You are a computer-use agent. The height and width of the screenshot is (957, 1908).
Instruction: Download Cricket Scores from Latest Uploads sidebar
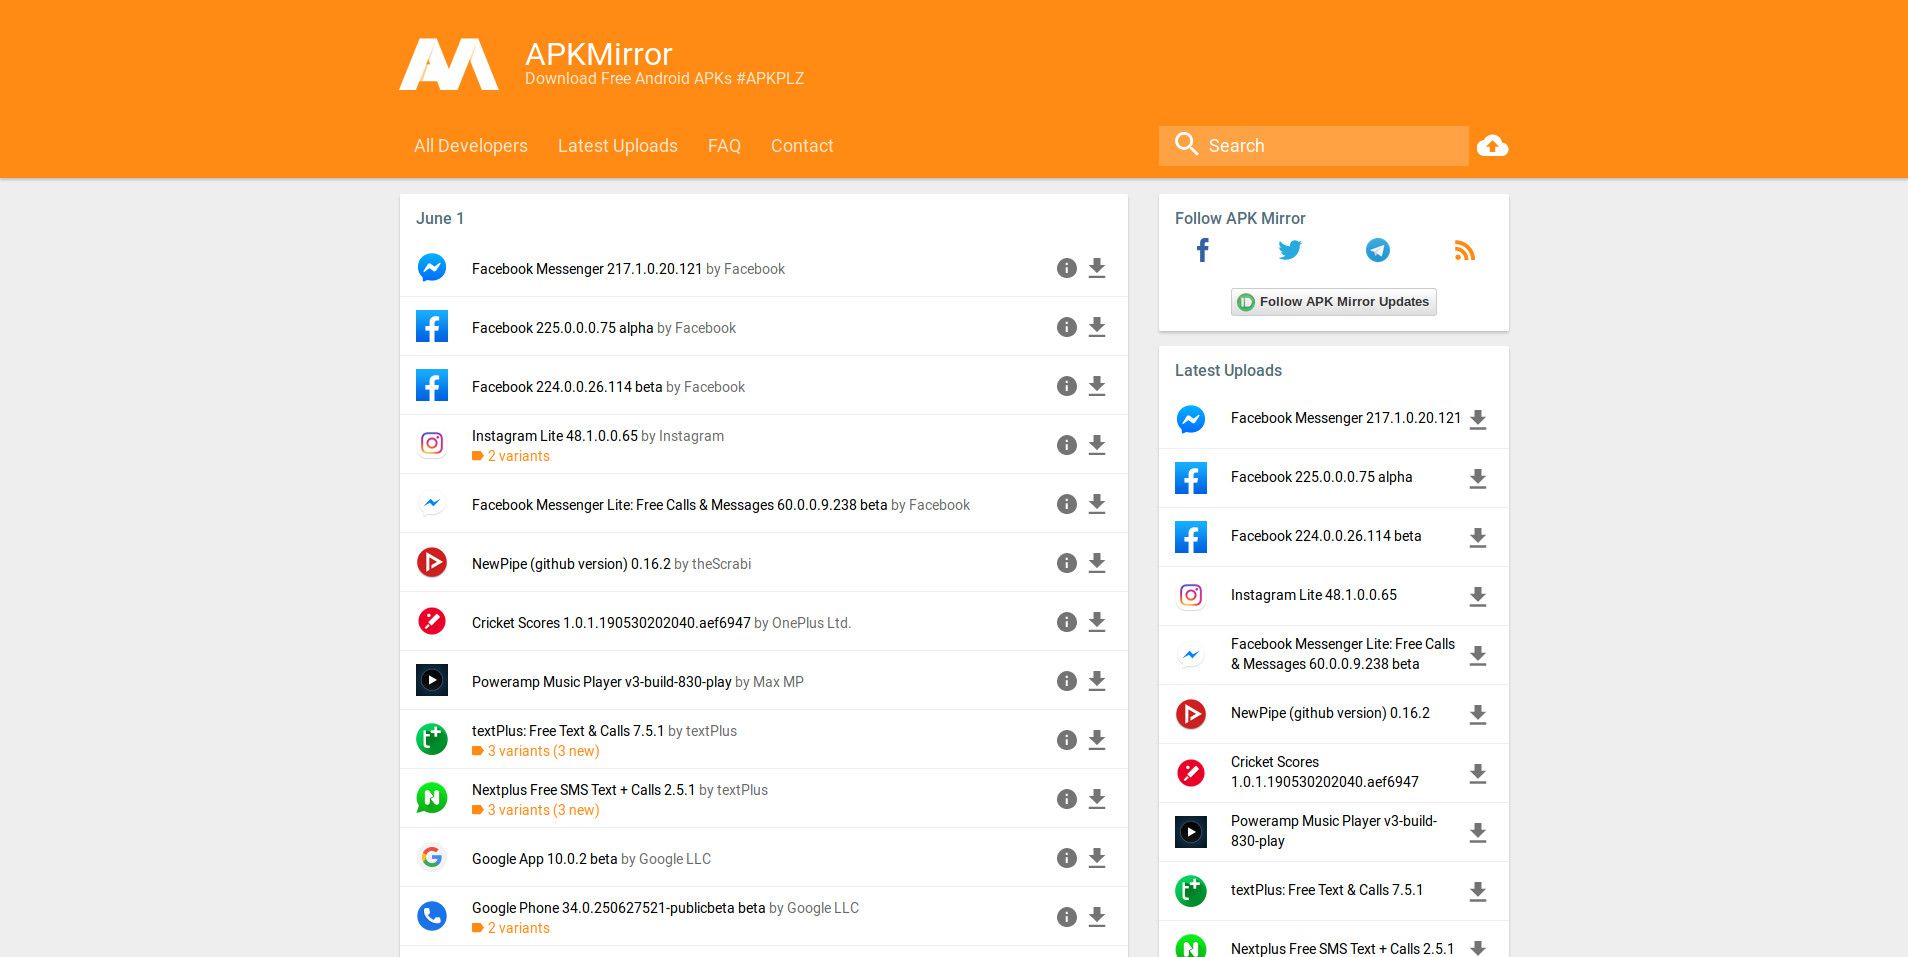1478,774
